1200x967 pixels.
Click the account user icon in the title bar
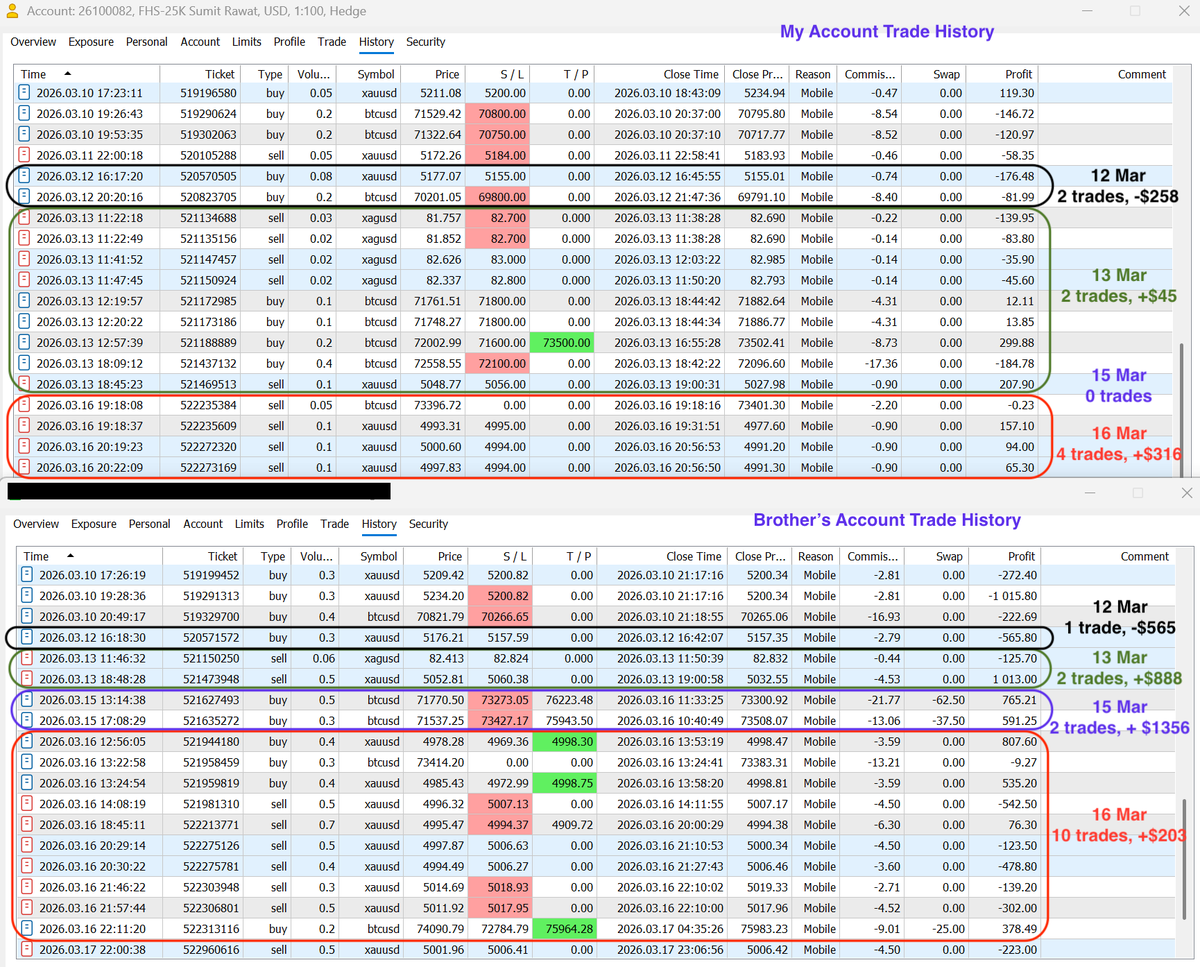(x=11, y=12)
